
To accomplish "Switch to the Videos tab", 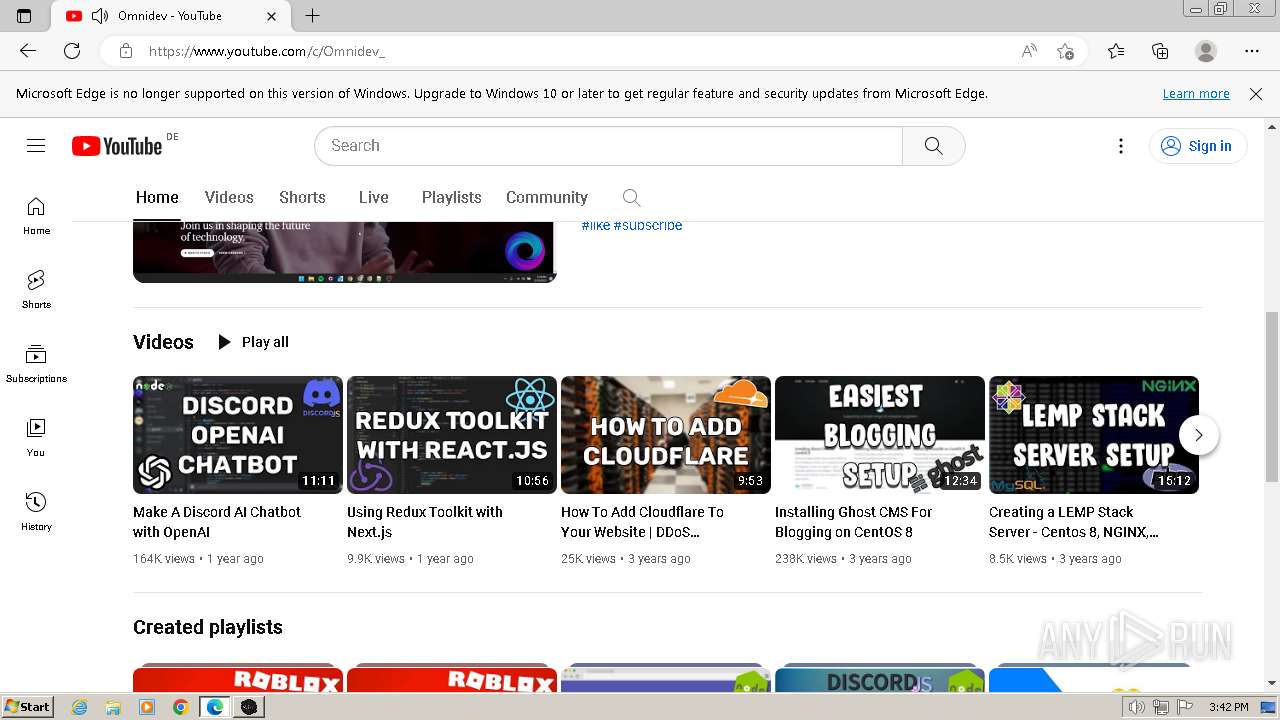I will (x=229, y=197).
